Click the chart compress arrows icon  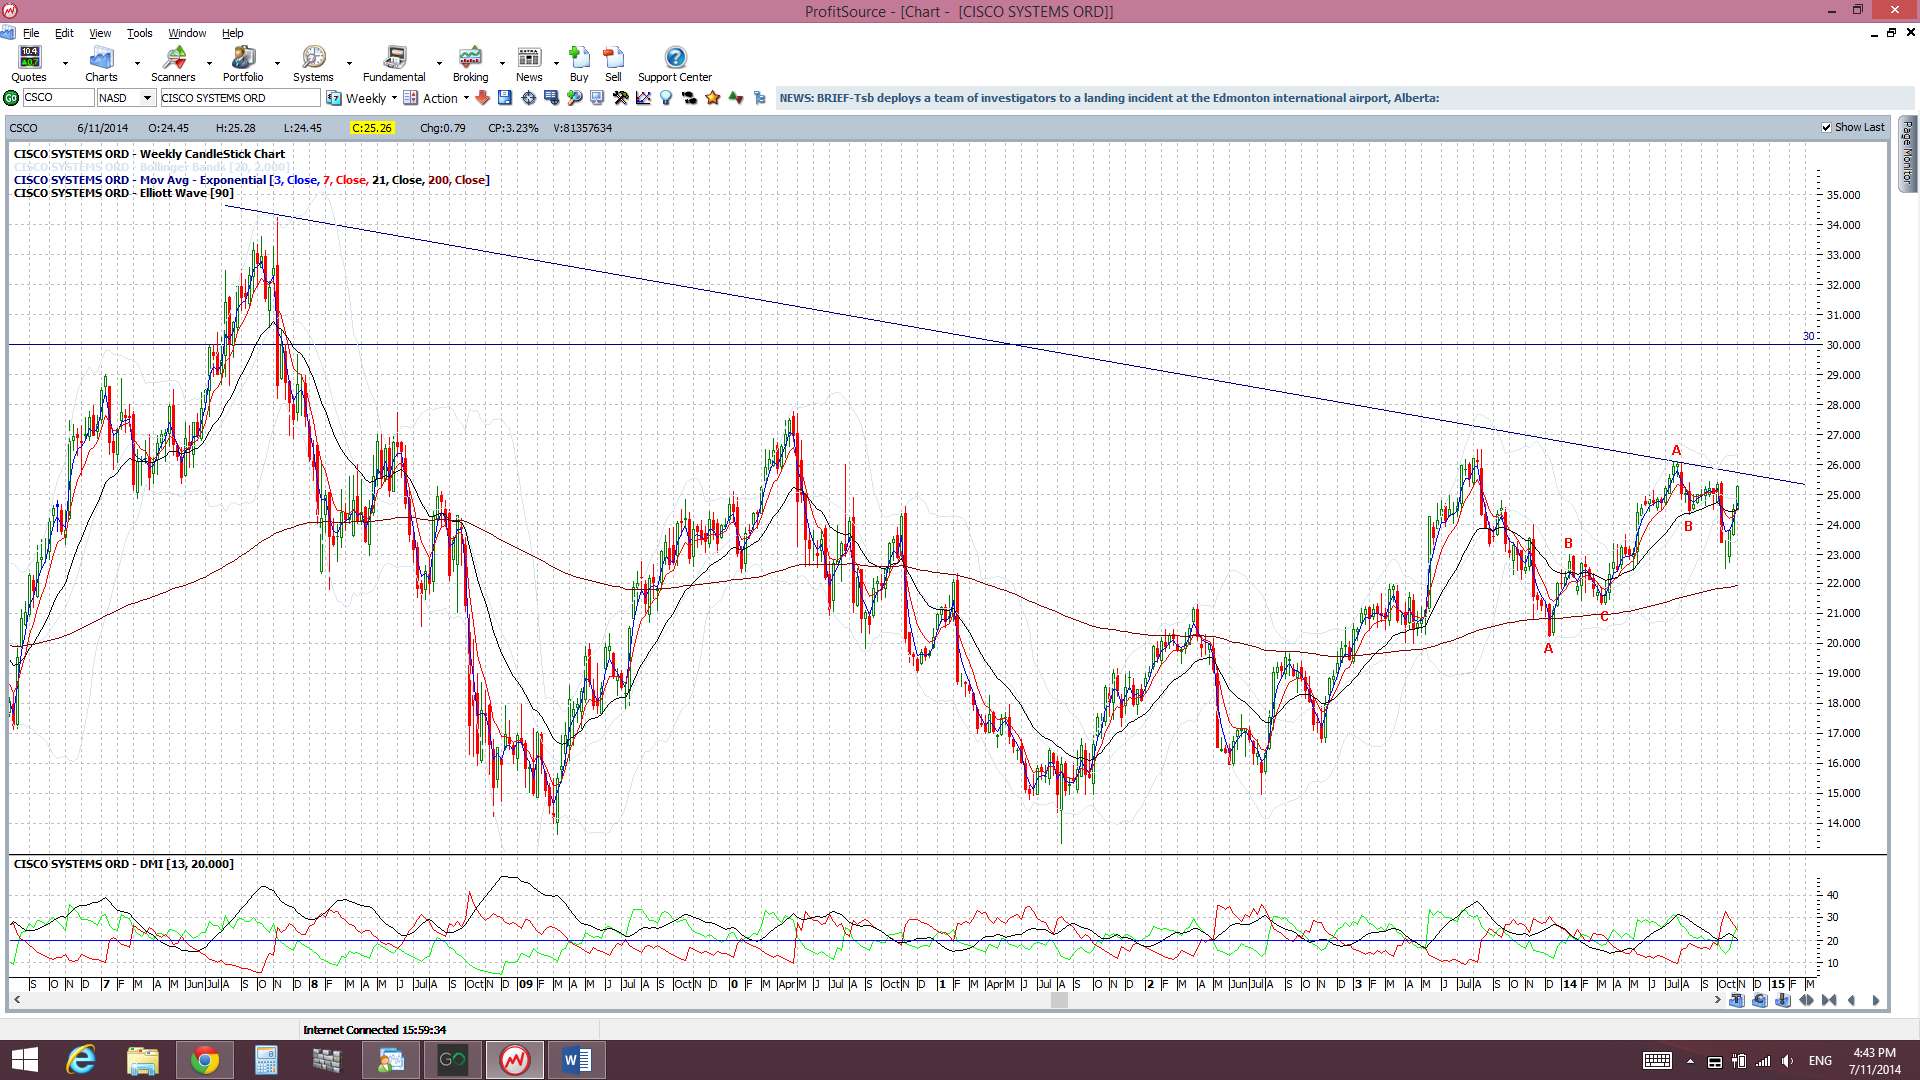point(1829,1000)
